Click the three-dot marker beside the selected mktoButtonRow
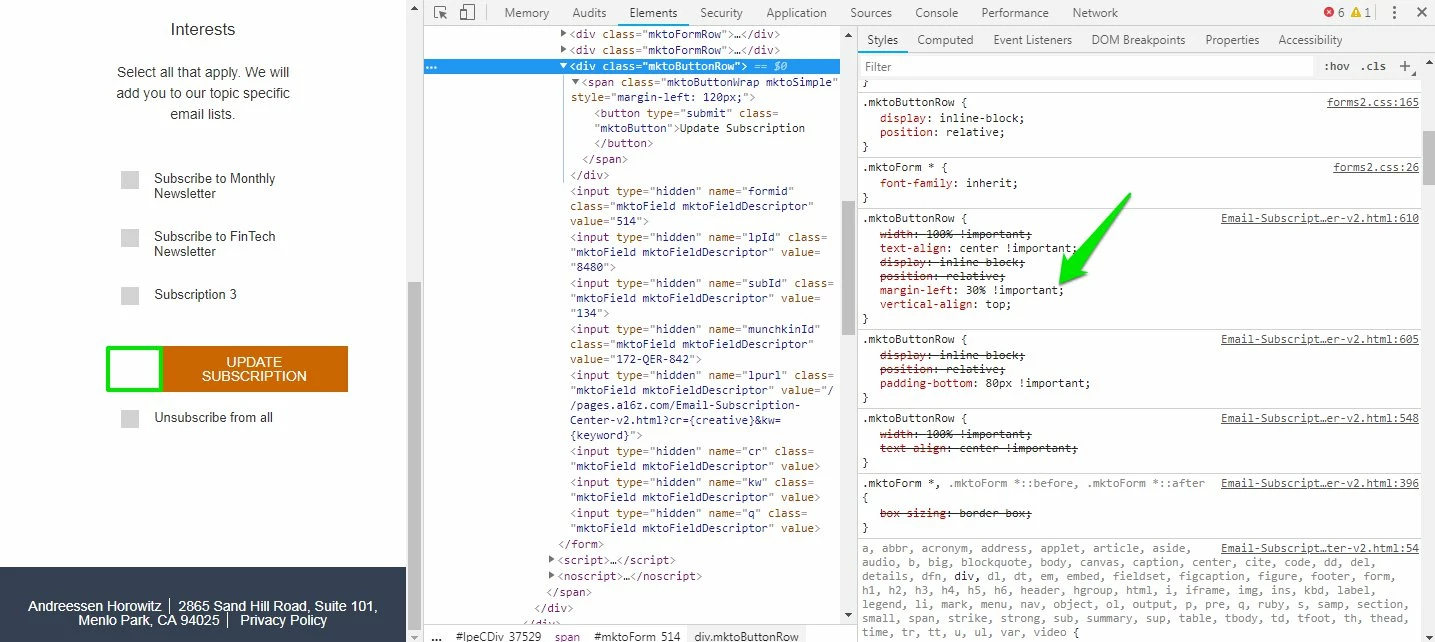The width and height of the screenshot is (1435, 642). click(x=431, y=66)
